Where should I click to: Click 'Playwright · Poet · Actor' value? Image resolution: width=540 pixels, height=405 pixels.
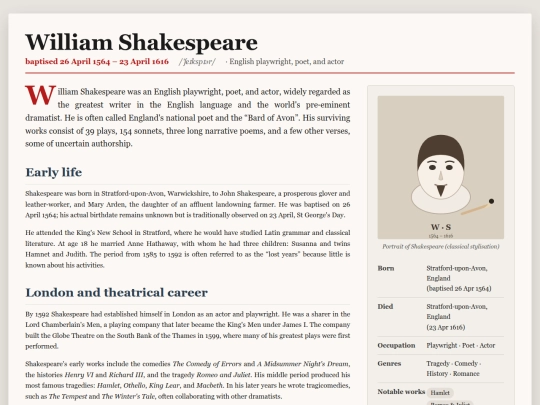pos(461,345)
